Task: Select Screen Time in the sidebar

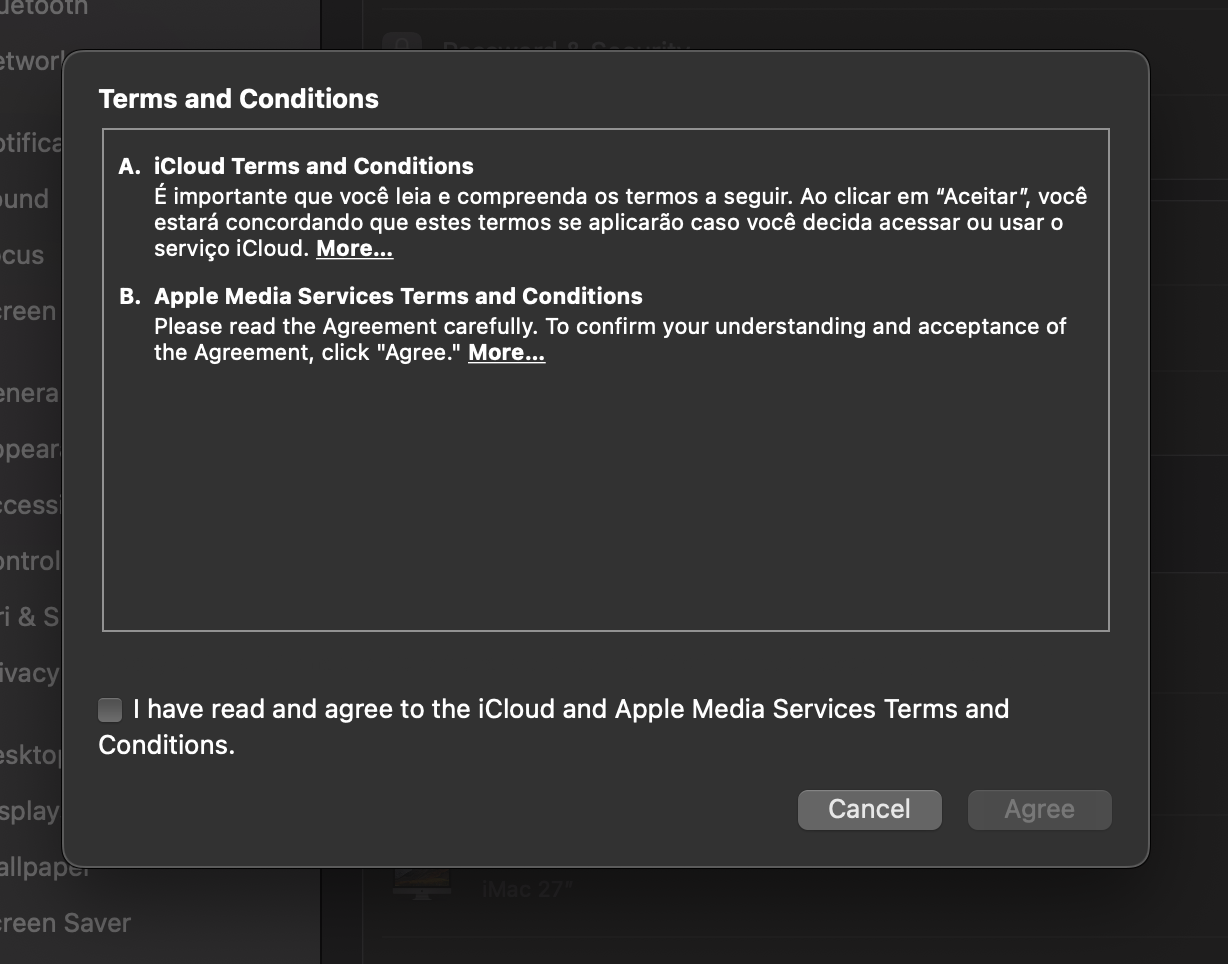Action: (x=28, y=311)
